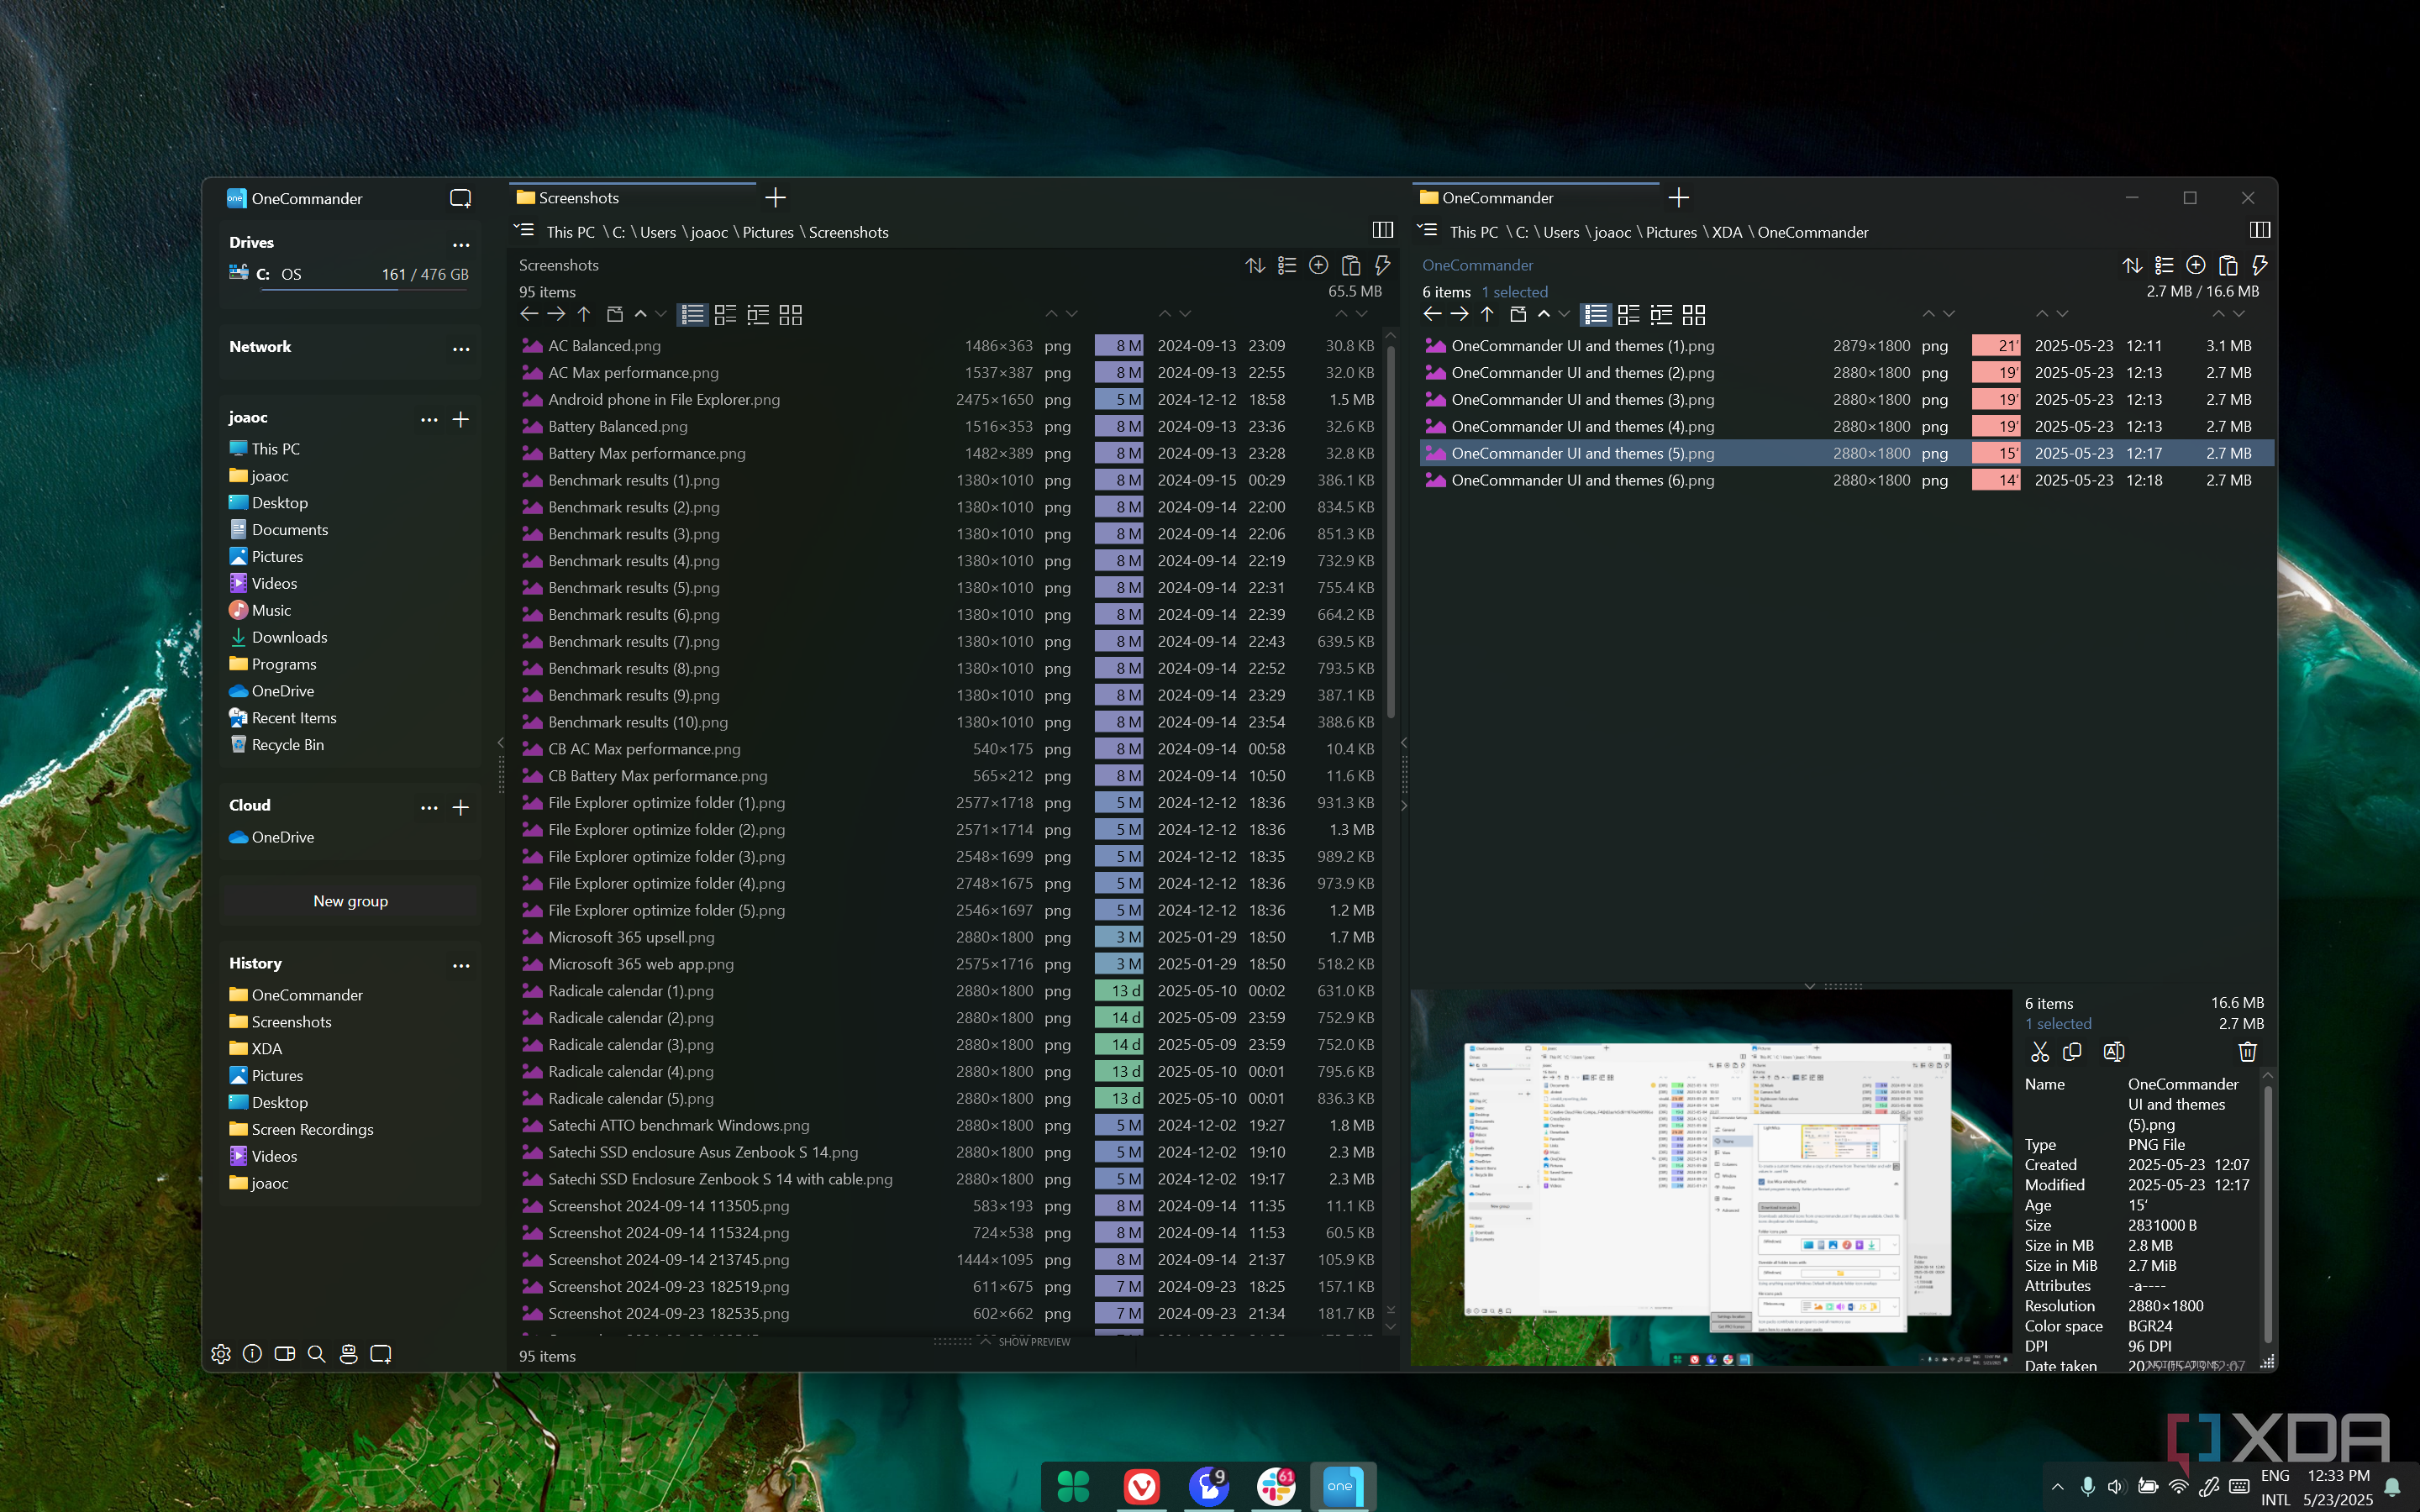Click the info icon in bottom sidebar

tap(253, 1353)
